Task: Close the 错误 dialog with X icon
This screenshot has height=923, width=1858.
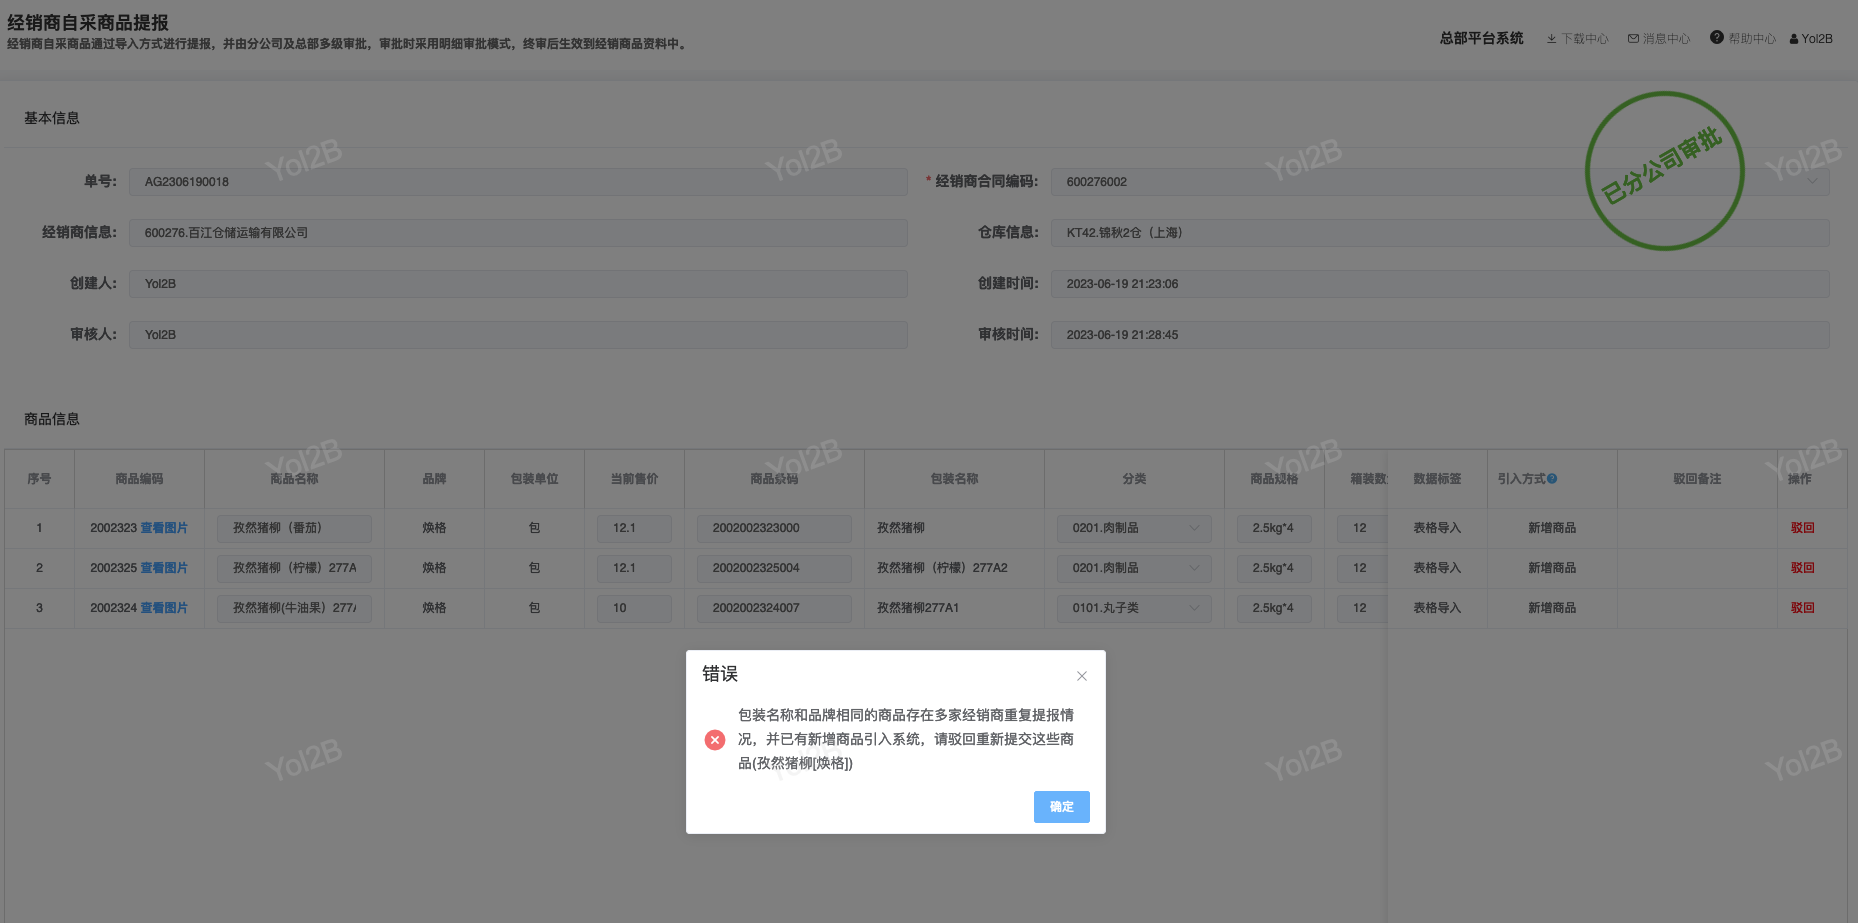Action: click(1081, 676)
